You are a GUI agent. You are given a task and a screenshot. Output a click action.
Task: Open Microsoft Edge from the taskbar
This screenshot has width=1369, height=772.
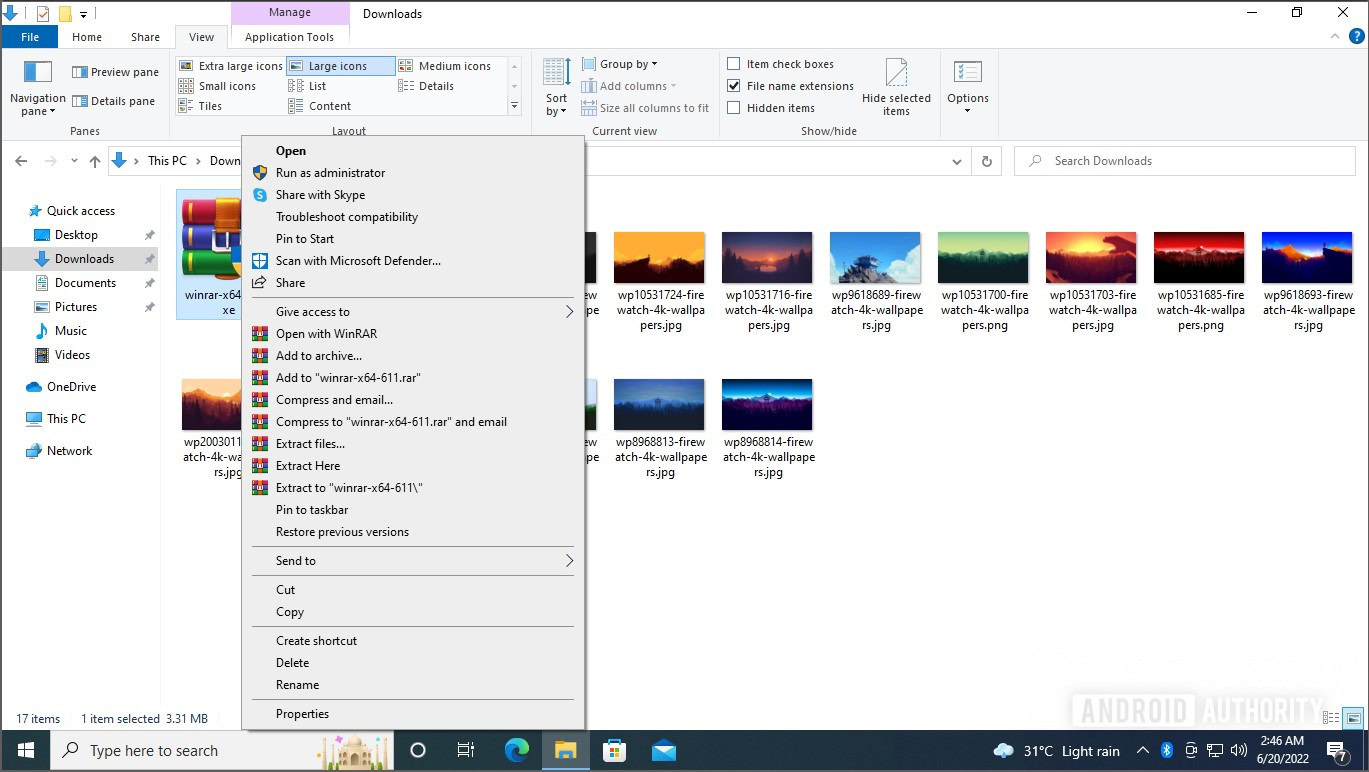pos(516,750)
